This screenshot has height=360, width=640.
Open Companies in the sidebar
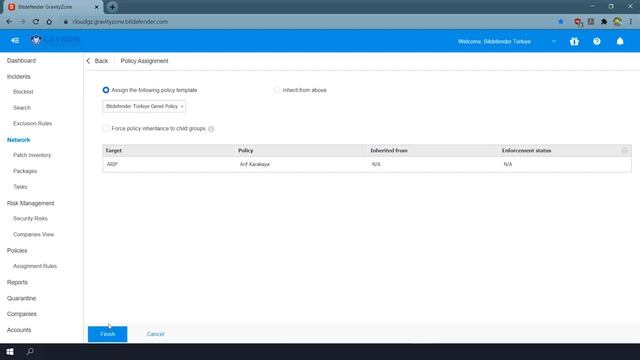pos(22,314)
